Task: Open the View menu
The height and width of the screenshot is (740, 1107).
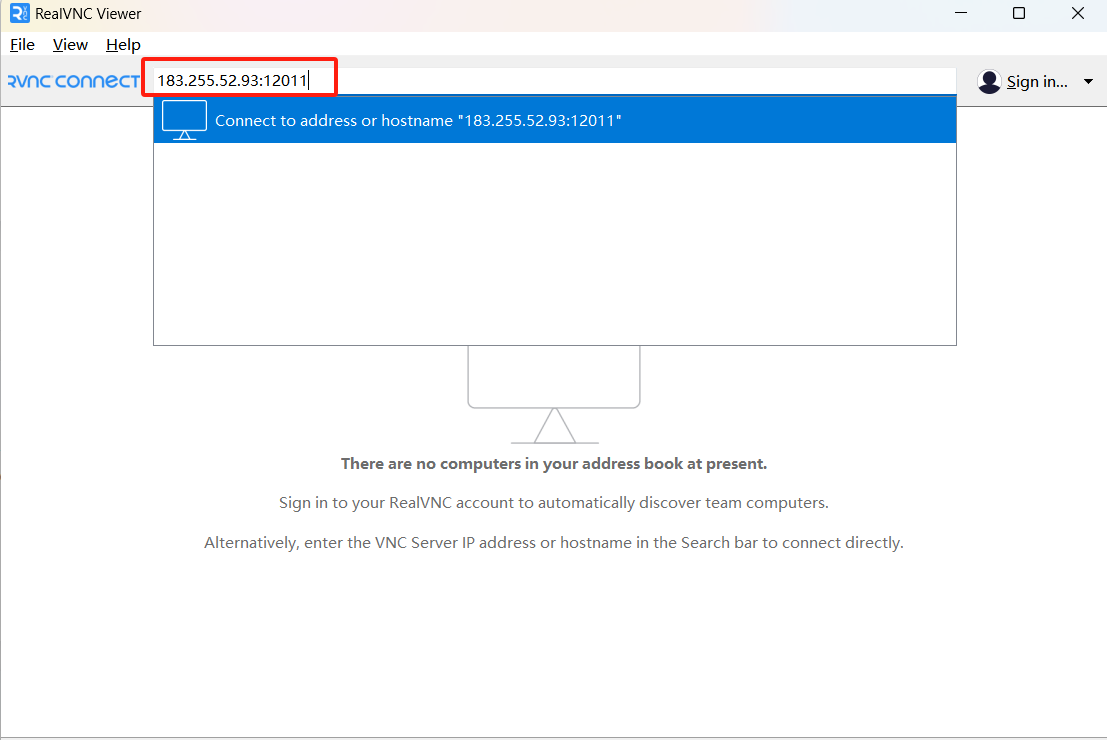Action: click(x=70, y=44)
